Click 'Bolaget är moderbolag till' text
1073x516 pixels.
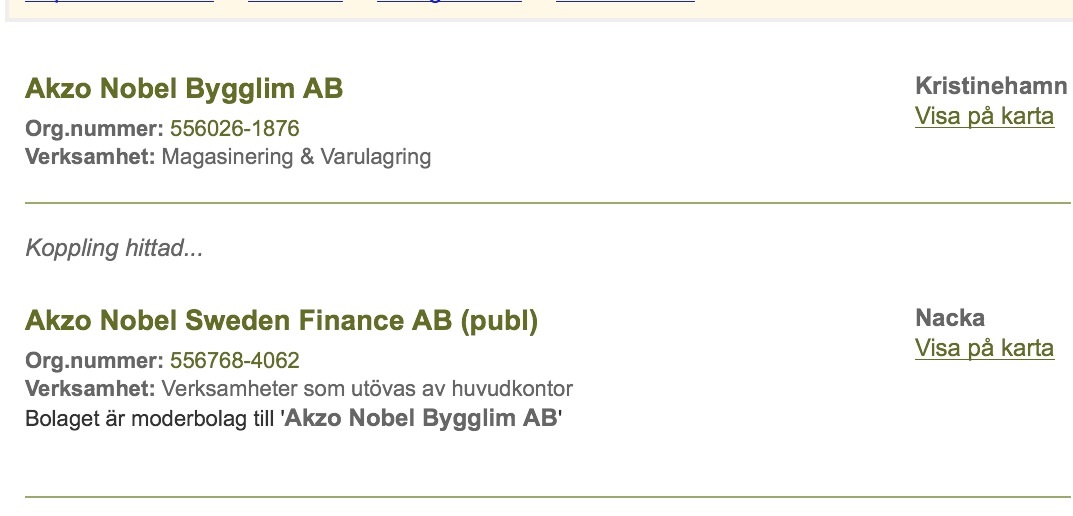click(152, 418)
